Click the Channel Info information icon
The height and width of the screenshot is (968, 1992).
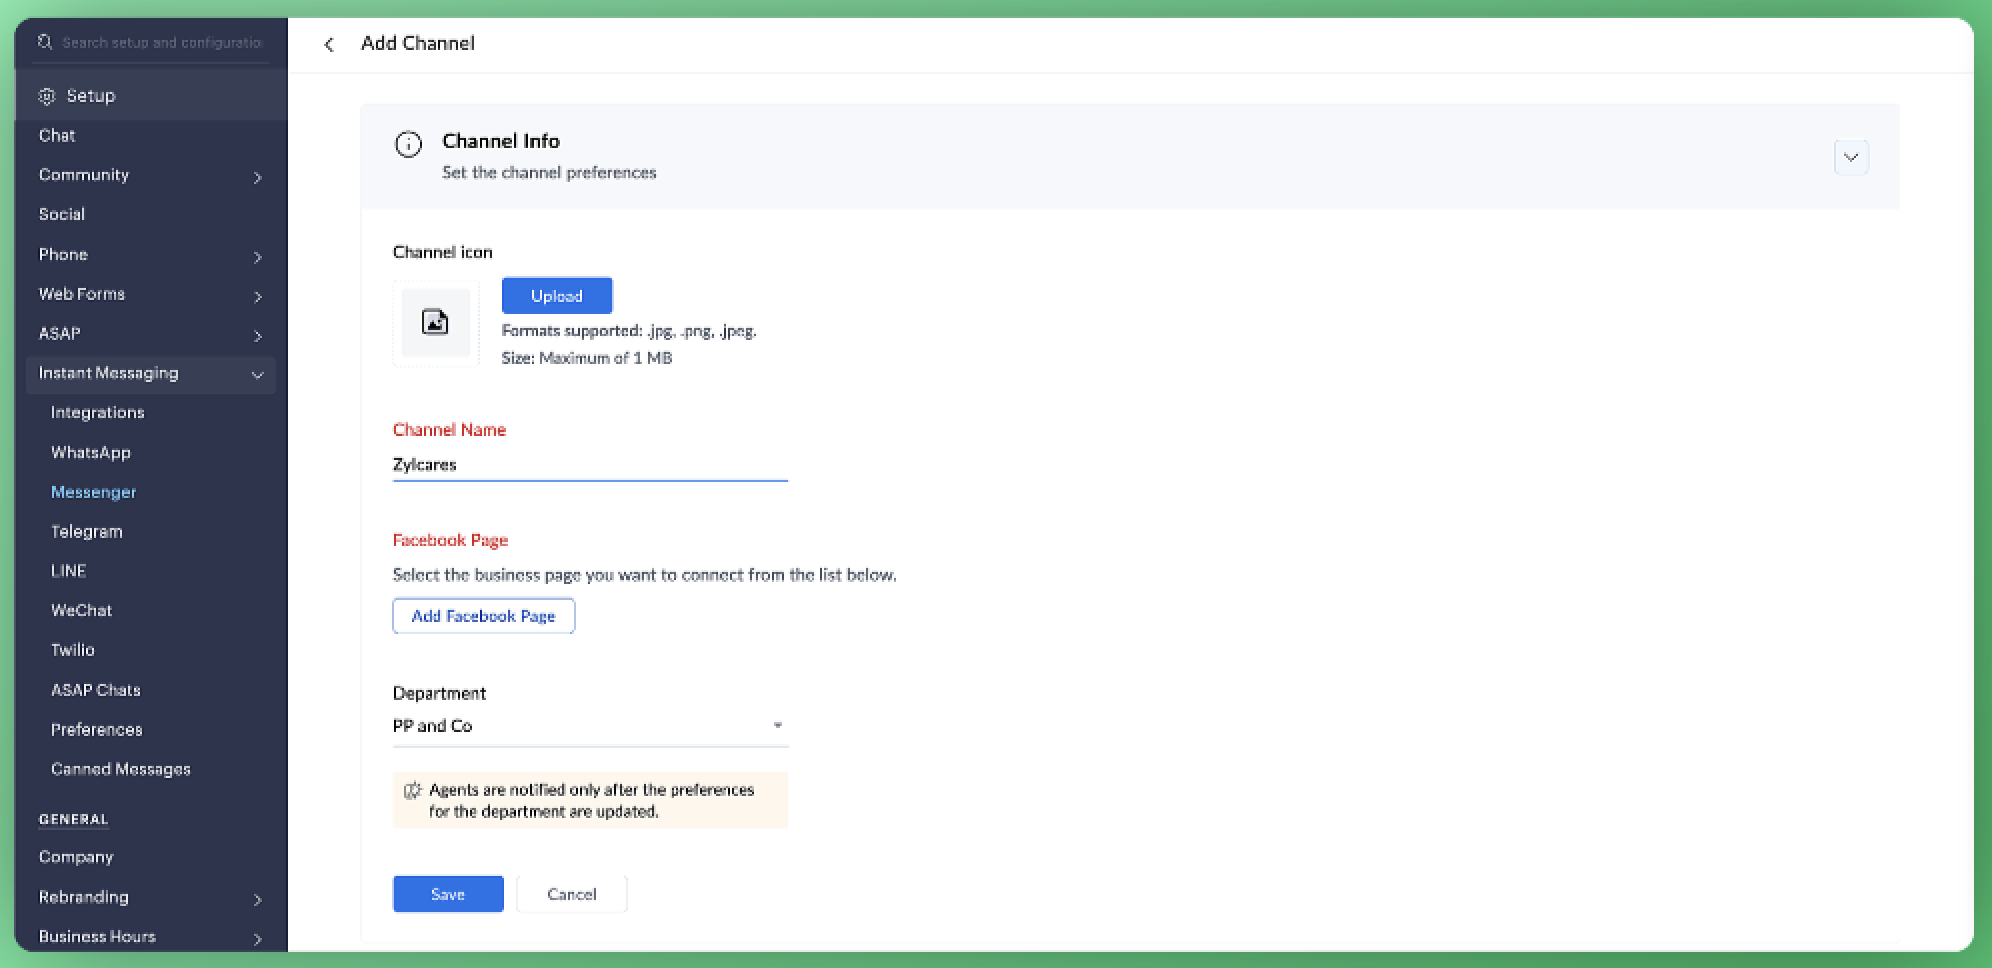click(408, 145)
